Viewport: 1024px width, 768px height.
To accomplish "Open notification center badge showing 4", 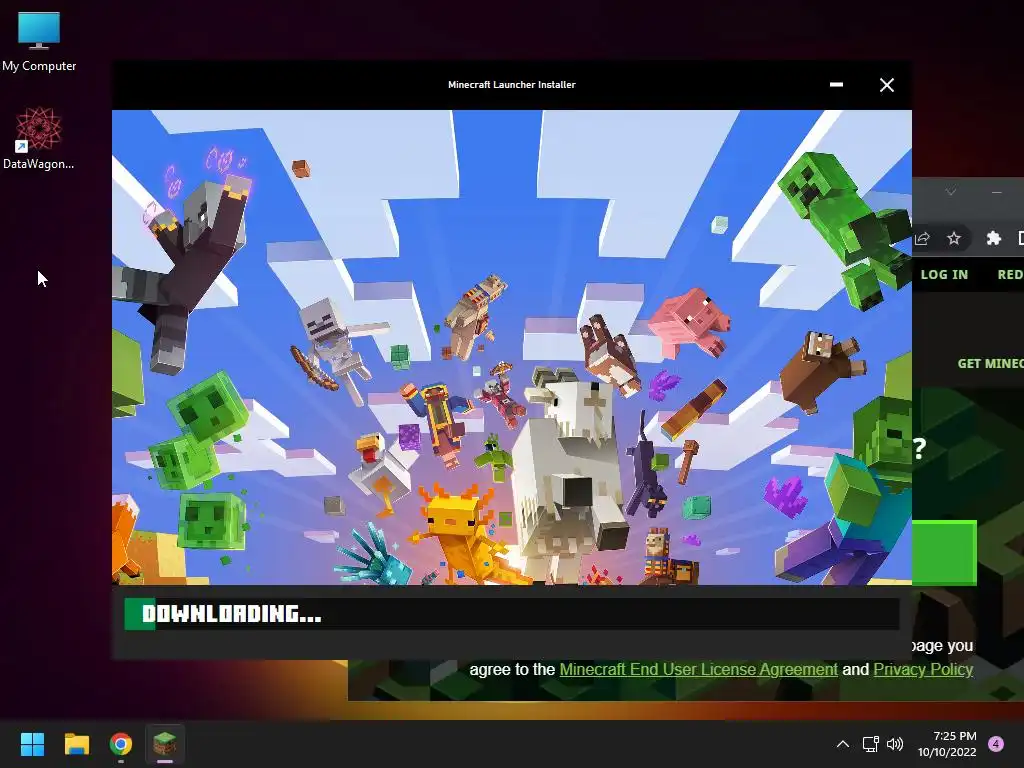I will pos(996,744).
